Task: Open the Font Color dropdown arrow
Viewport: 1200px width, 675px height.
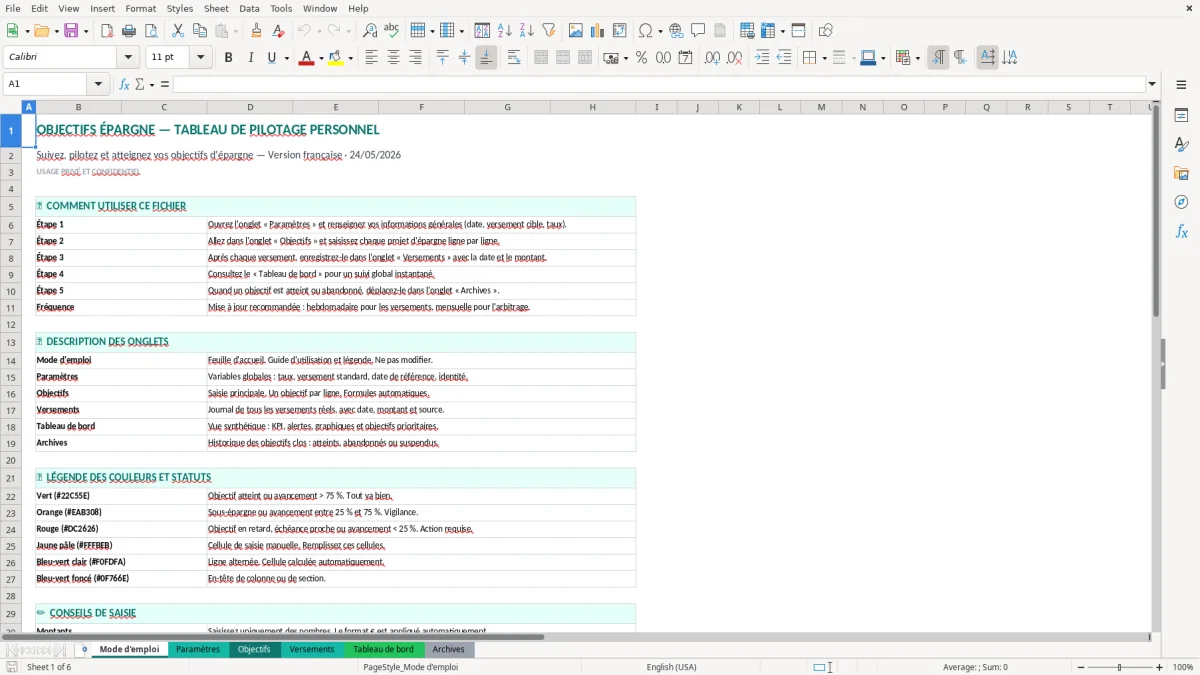Action: point(320,58)
